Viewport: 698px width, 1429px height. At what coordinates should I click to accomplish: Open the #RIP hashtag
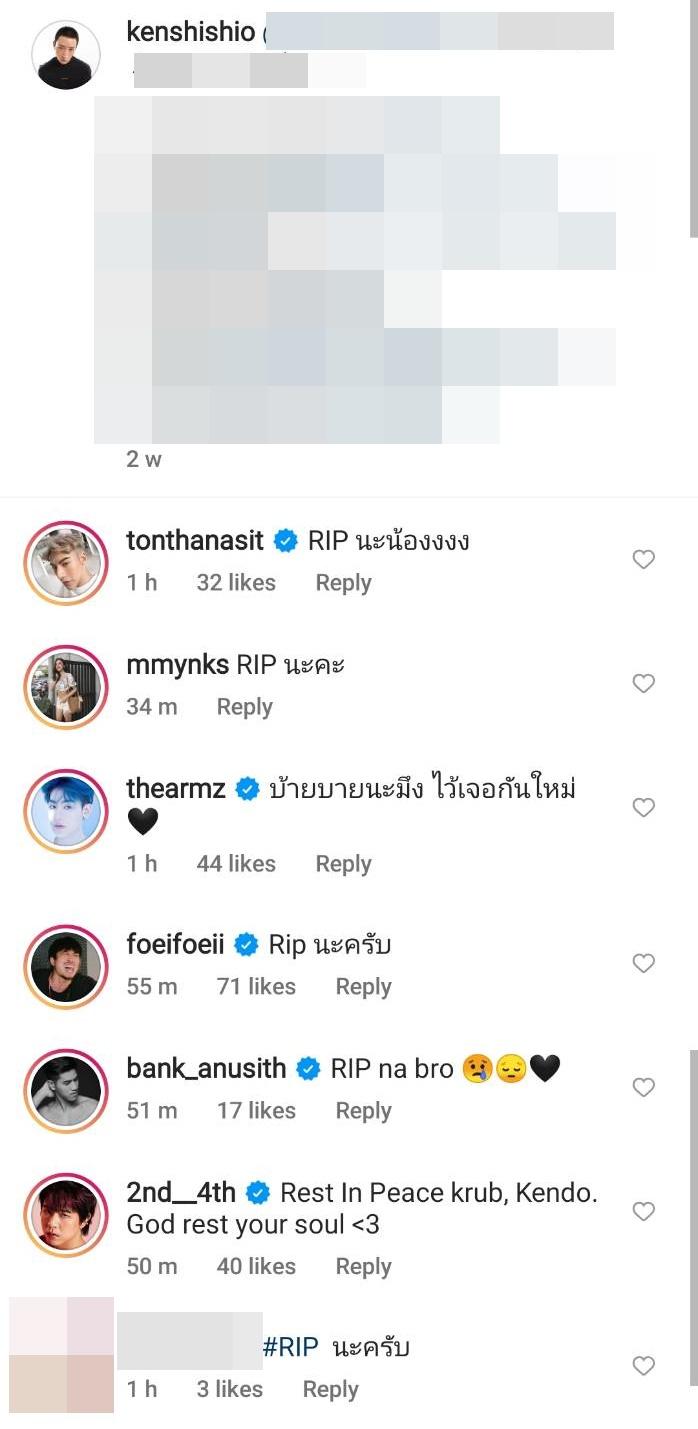pos(290,1348)
